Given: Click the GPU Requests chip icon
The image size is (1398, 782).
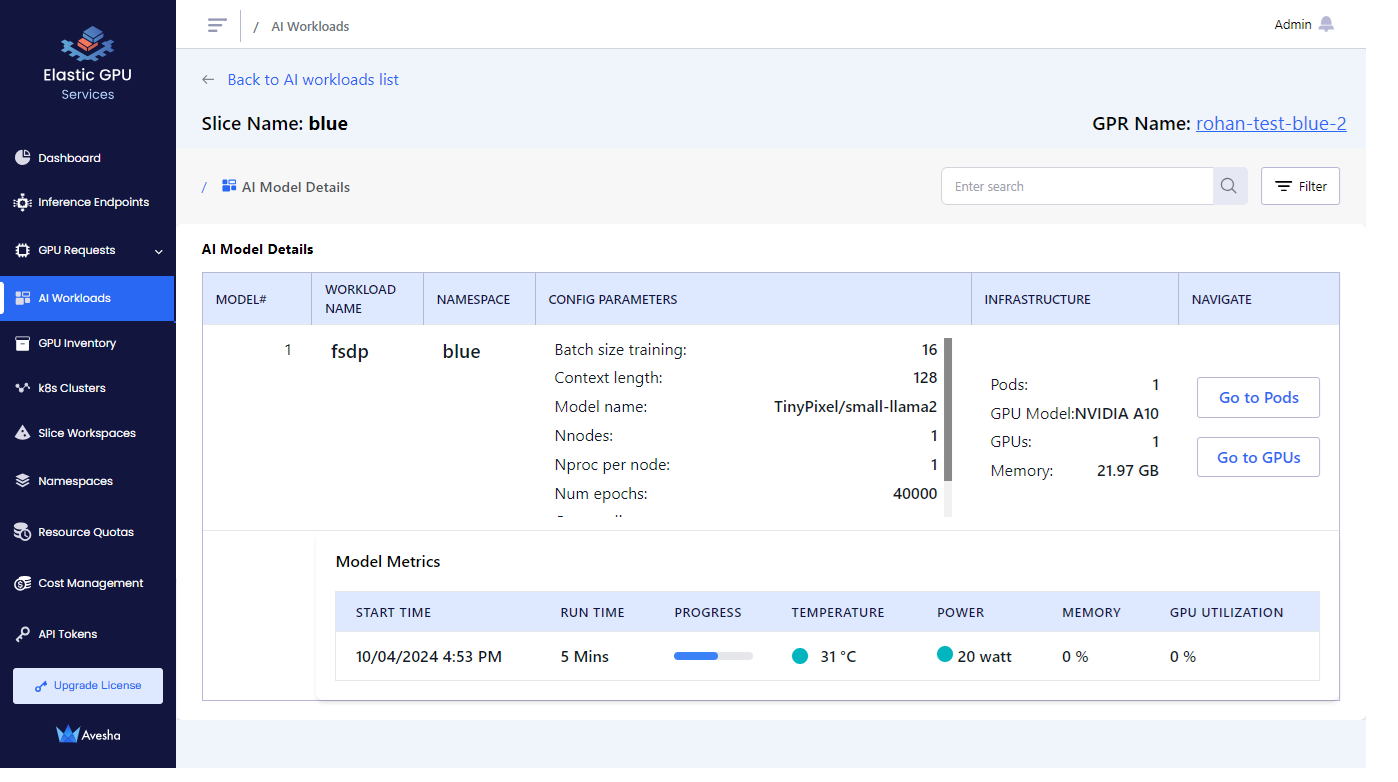Looking at the screenshot, I should coord(22,250).
